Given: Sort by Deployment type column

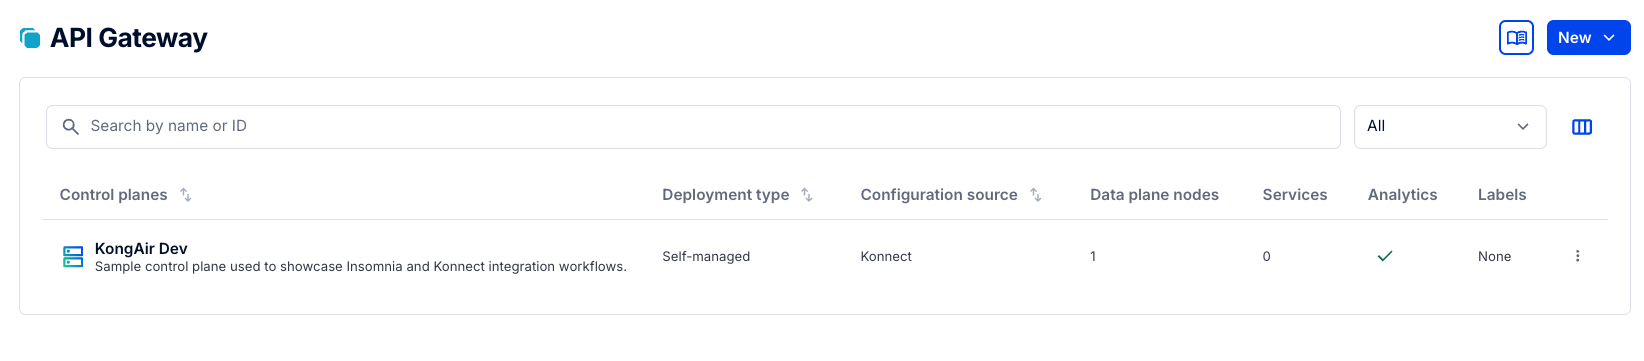Looking at the screenshot, I should [737, 195].
